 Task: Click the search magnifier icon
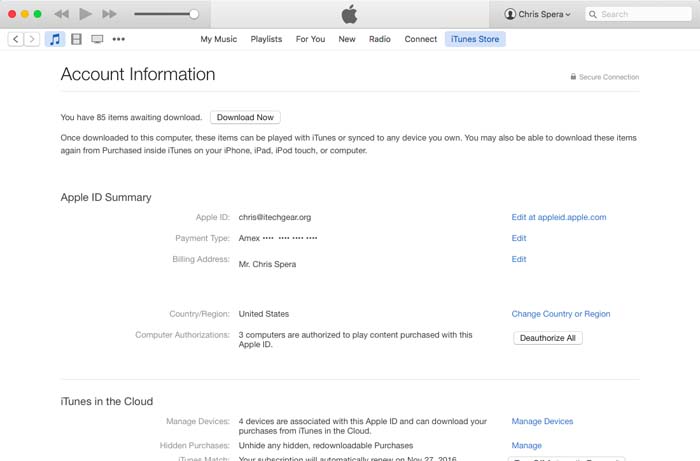[592, 14]
